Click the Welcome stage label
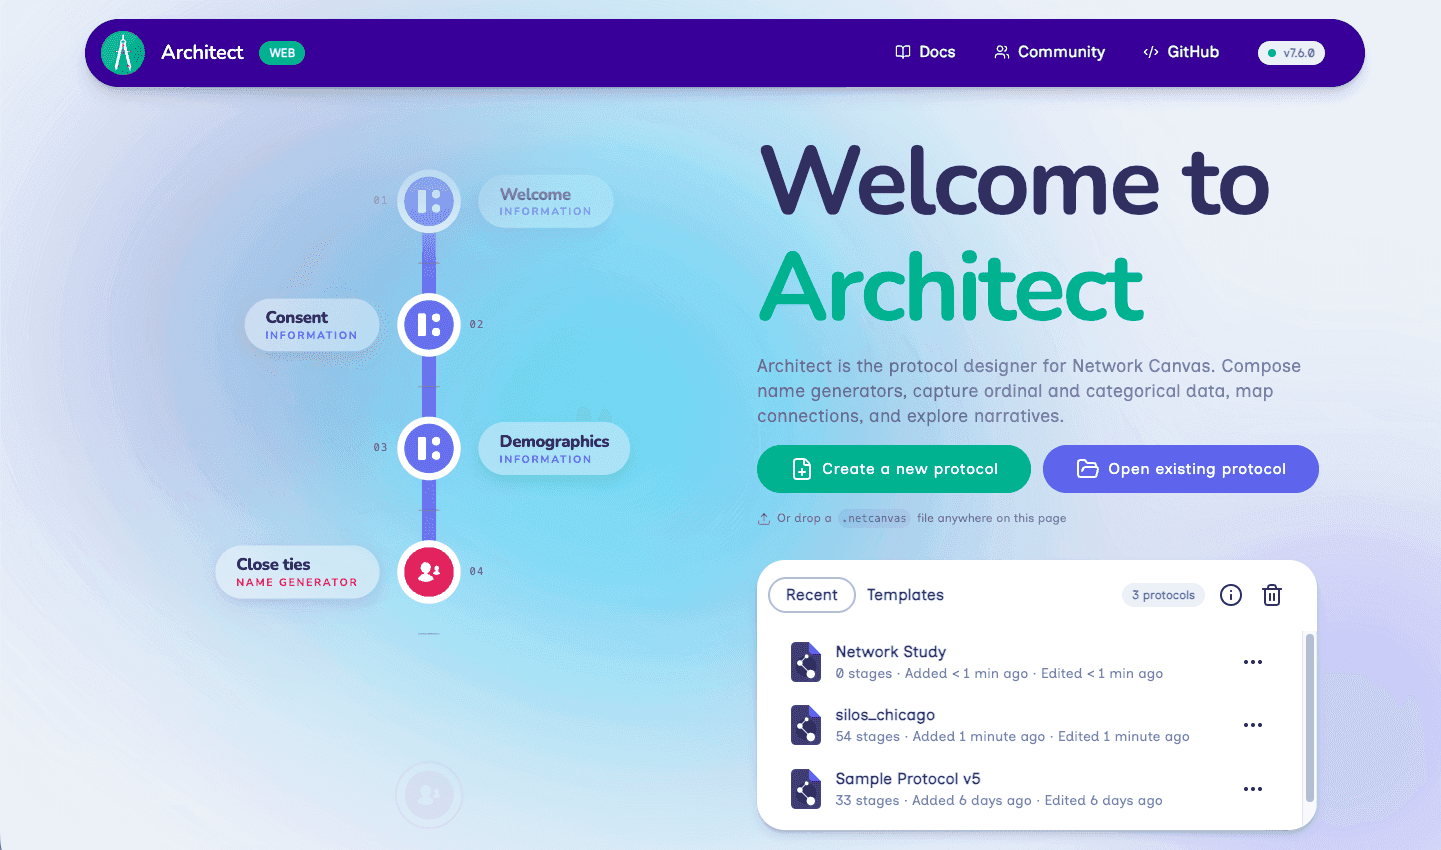The image size is (1441, 850). pos(546,201)
